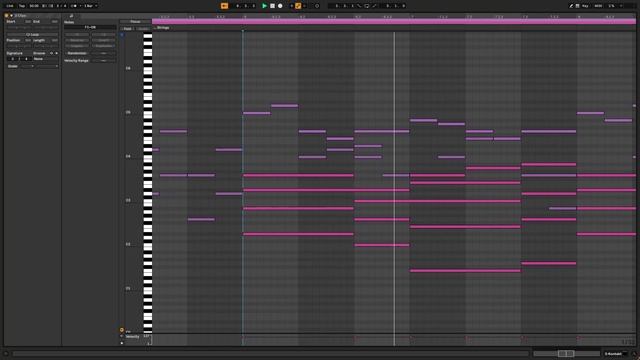Toggle the punch-out switch icon
The width and height of the screenshot is (640, 360).
pyautogui.click(x=374, y=6)
